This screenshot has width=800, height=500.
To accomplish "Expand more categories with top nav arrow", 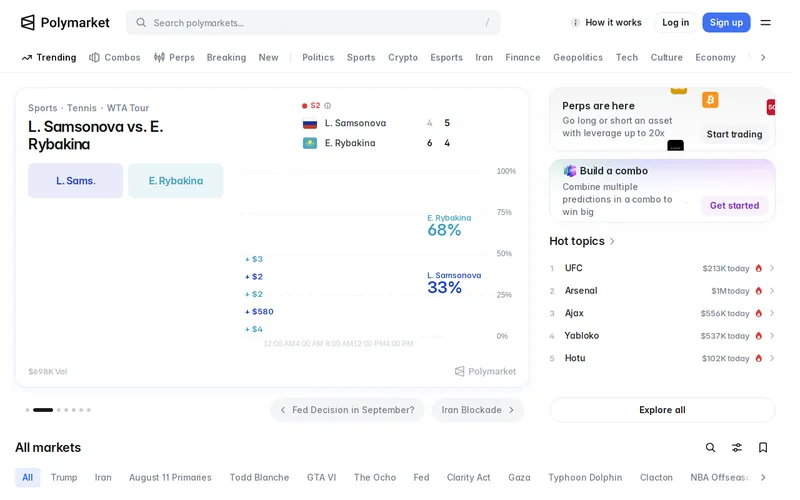I will coord(763,58).
